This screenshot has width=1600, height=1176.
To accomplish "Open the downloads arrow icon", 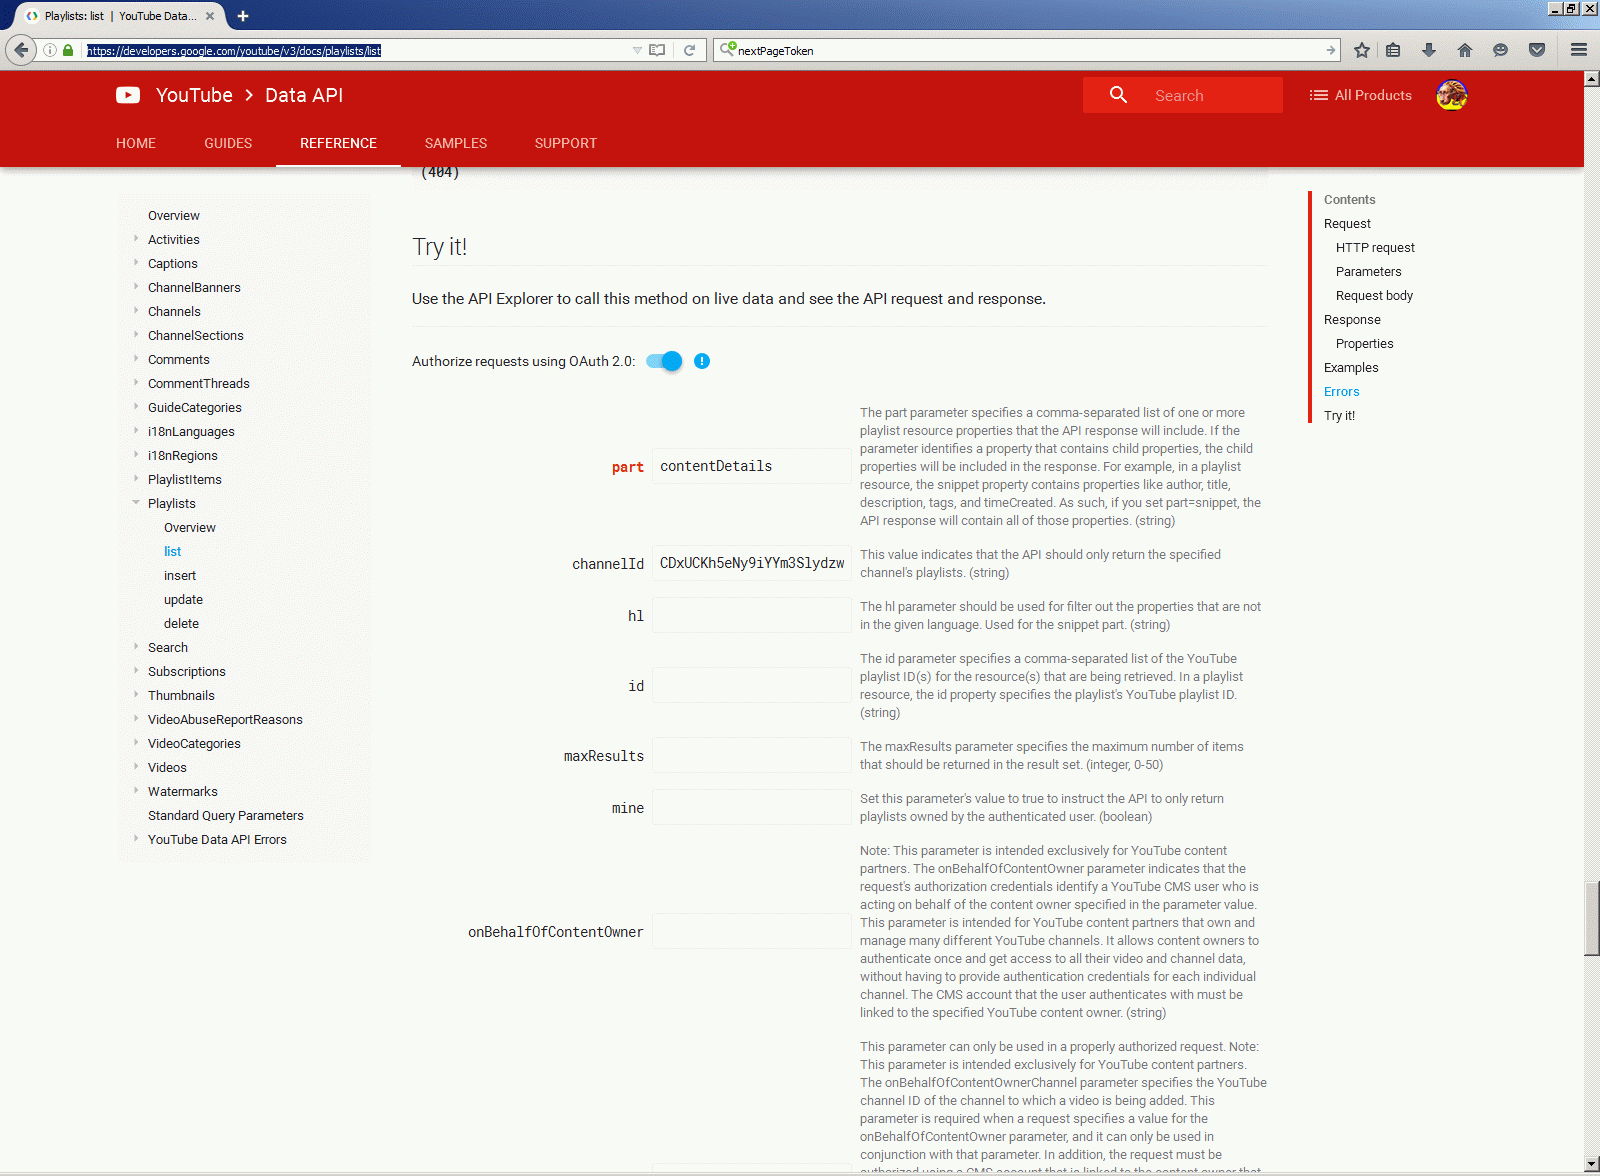I will pyautogui.click(x=1429, y=50).
